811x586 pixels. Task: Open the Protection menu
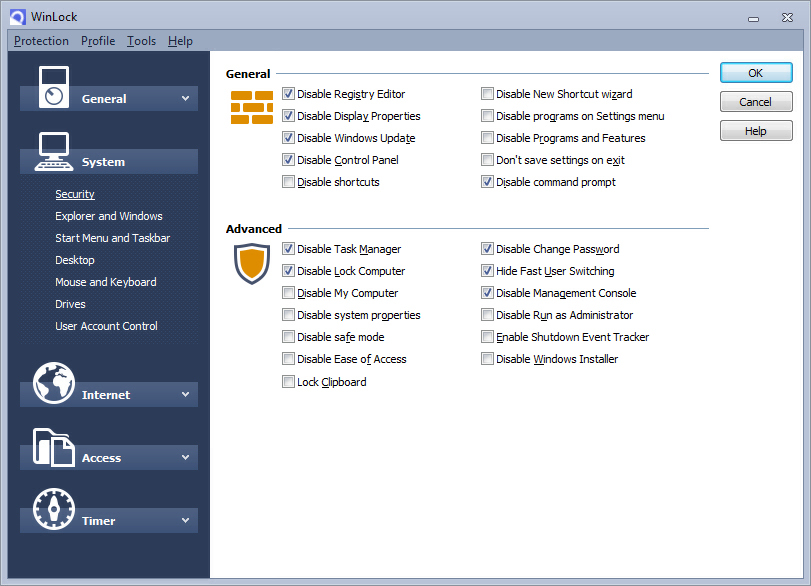click(x=41, y=41)
